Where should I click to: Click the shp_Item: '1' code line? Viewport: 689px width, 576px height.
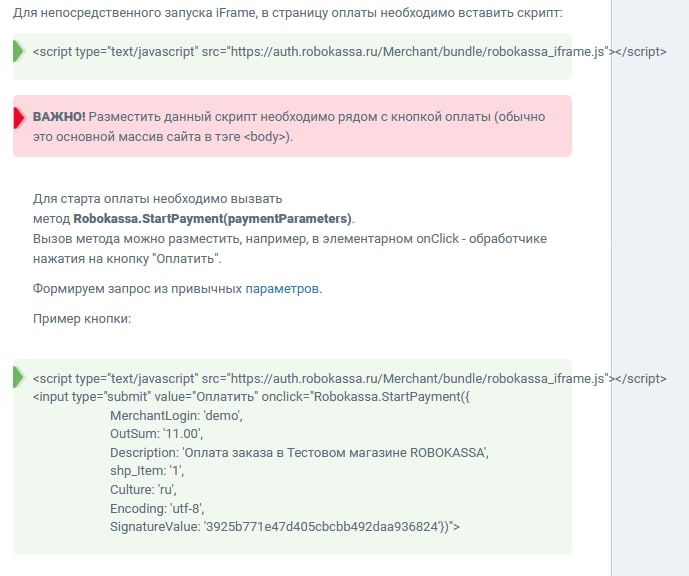click(x=147, y=471)
